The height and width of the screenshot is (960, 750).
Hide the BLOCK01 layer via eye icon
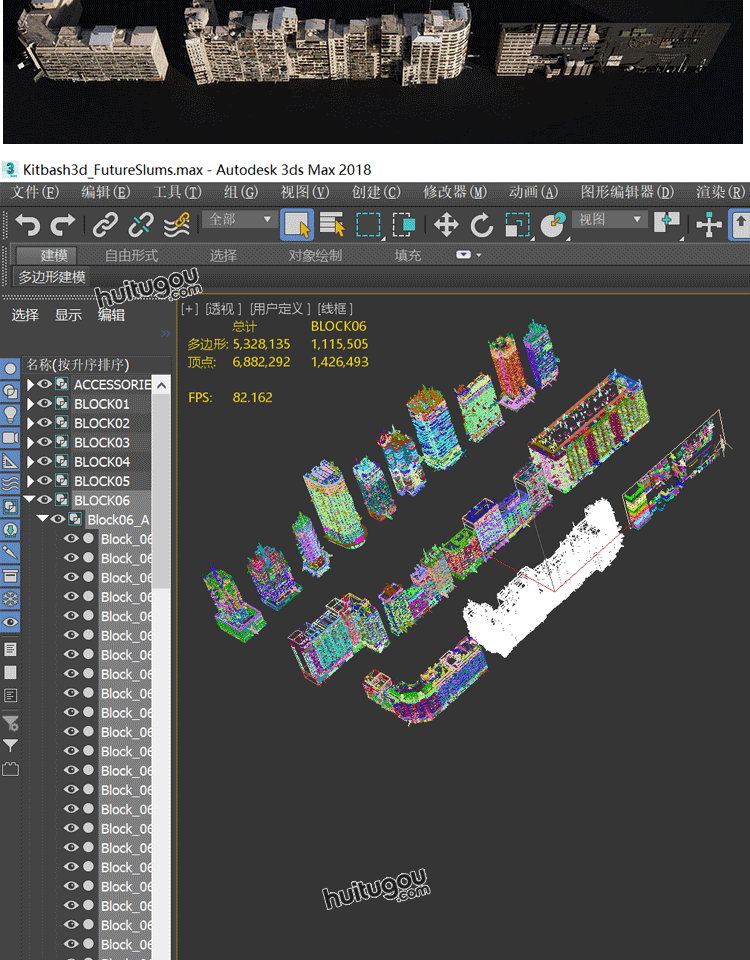[x=45, y=404]
